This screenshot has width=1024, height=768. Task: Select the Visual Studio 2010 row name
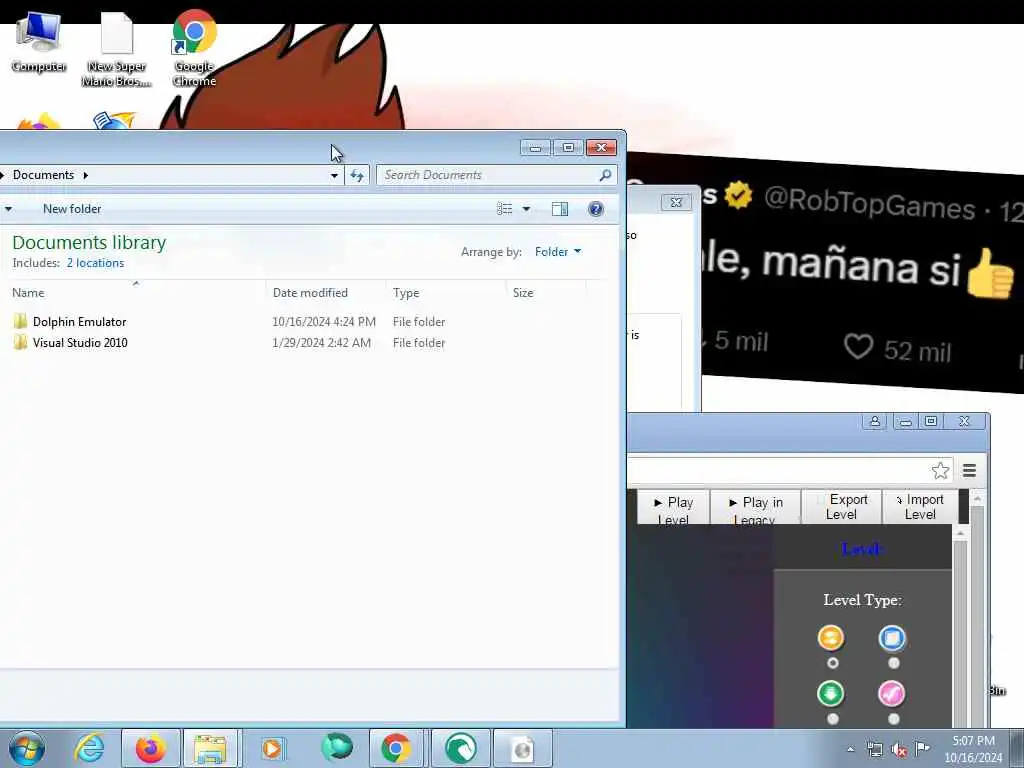pyautogui.click(x=80, y=342)
